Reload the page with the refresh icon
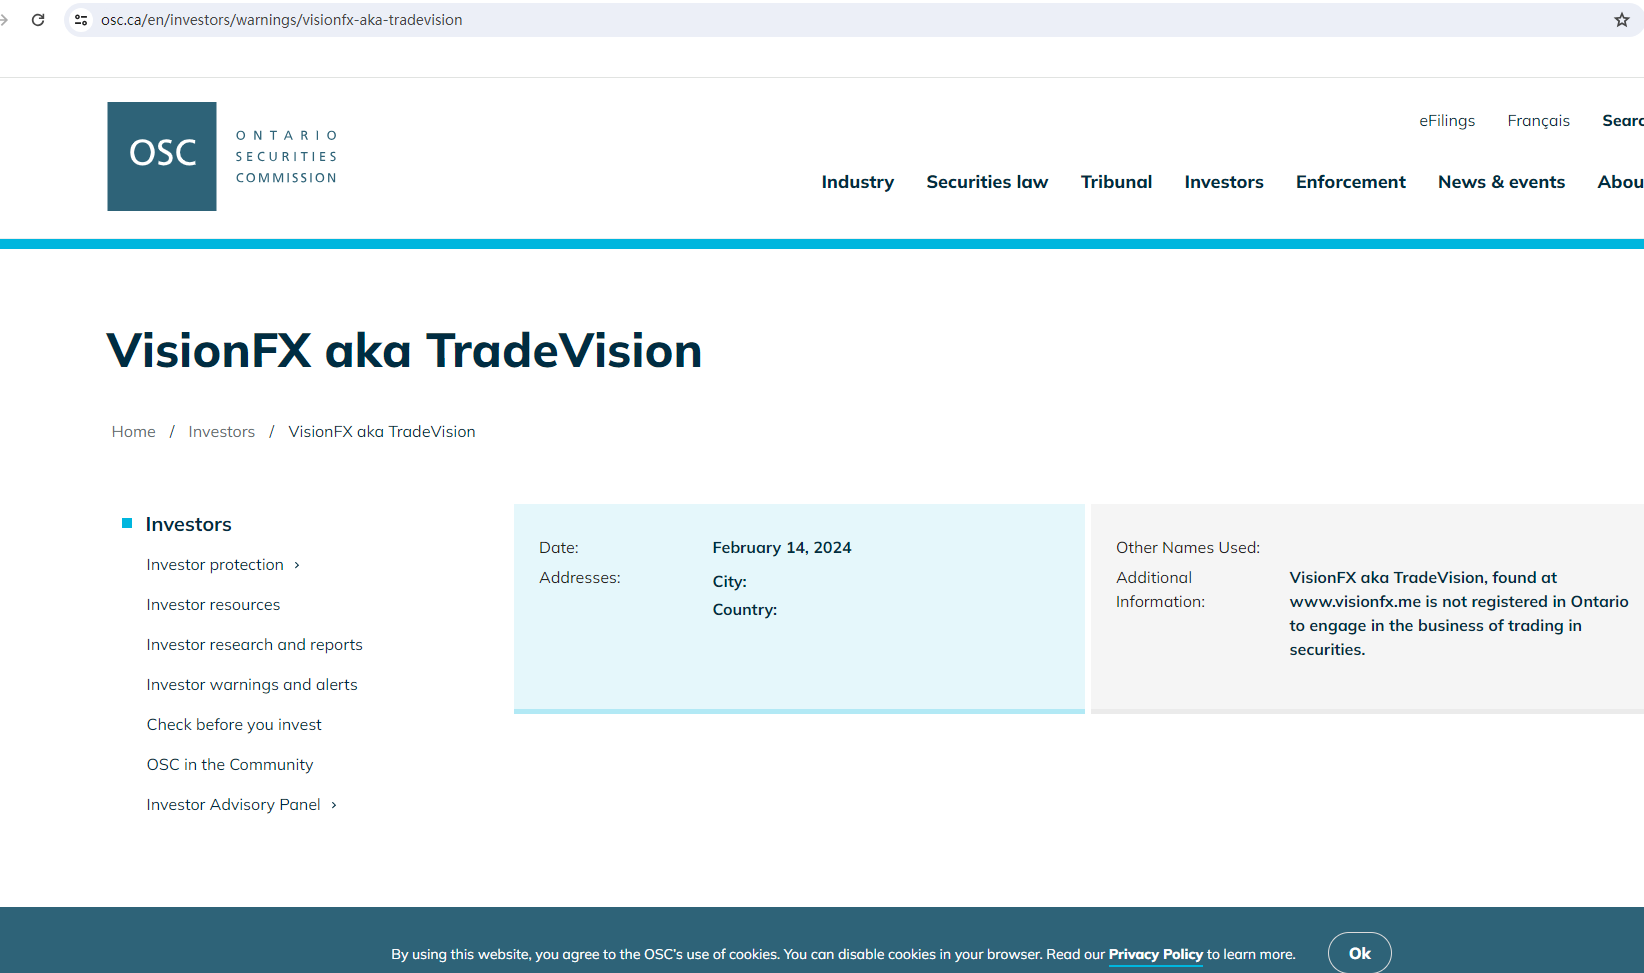Screen dimensions: 1644x973 point(38,20)
